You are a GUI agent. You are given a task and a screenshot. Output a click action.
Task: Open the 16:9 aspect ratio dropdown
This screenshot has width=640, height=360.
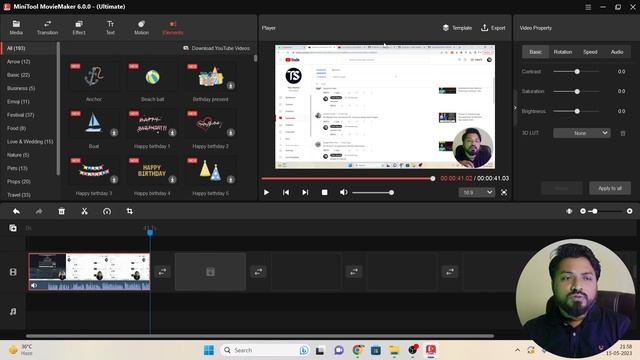click(x=476, y=192)
